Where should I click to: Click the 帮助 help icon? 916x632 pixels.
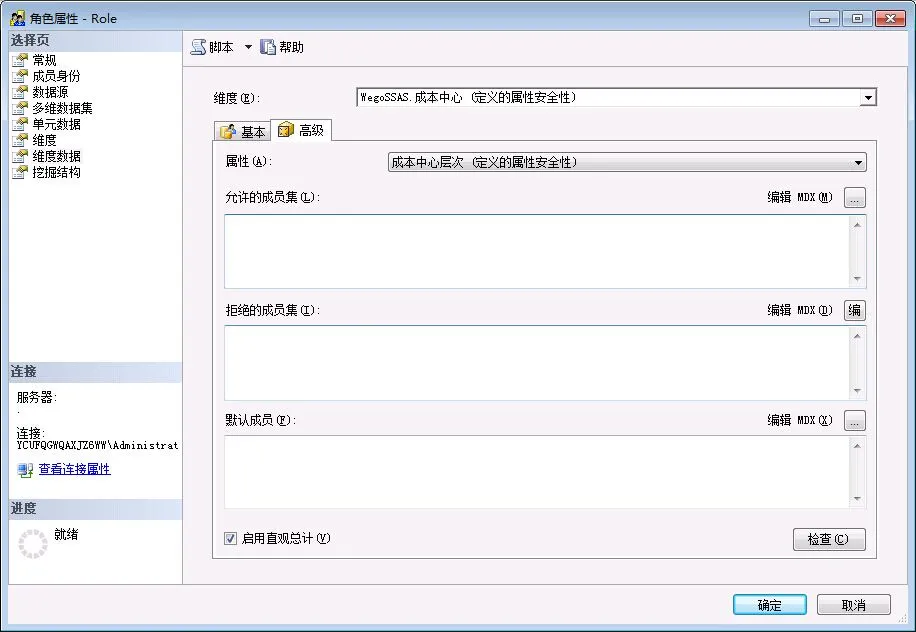point(268,47)
